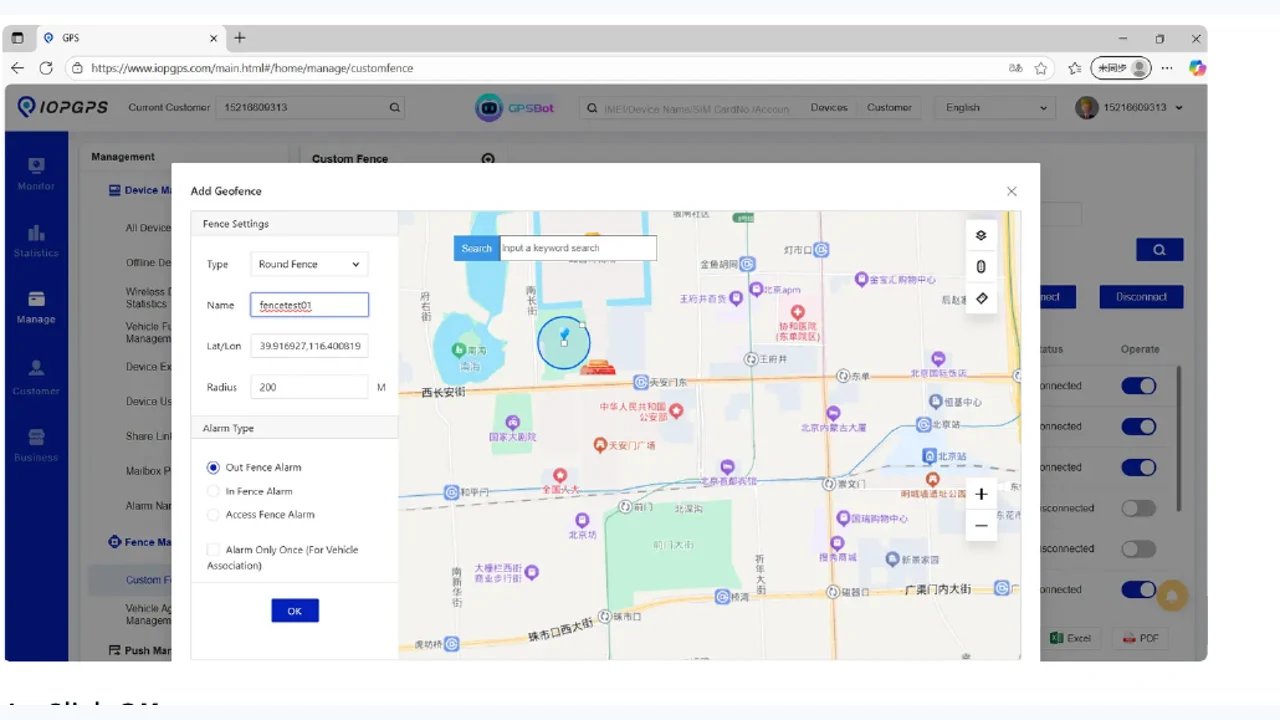The image size is (1280, 720).
Task: Zoom out the map with minus
Action: [981, 525]
